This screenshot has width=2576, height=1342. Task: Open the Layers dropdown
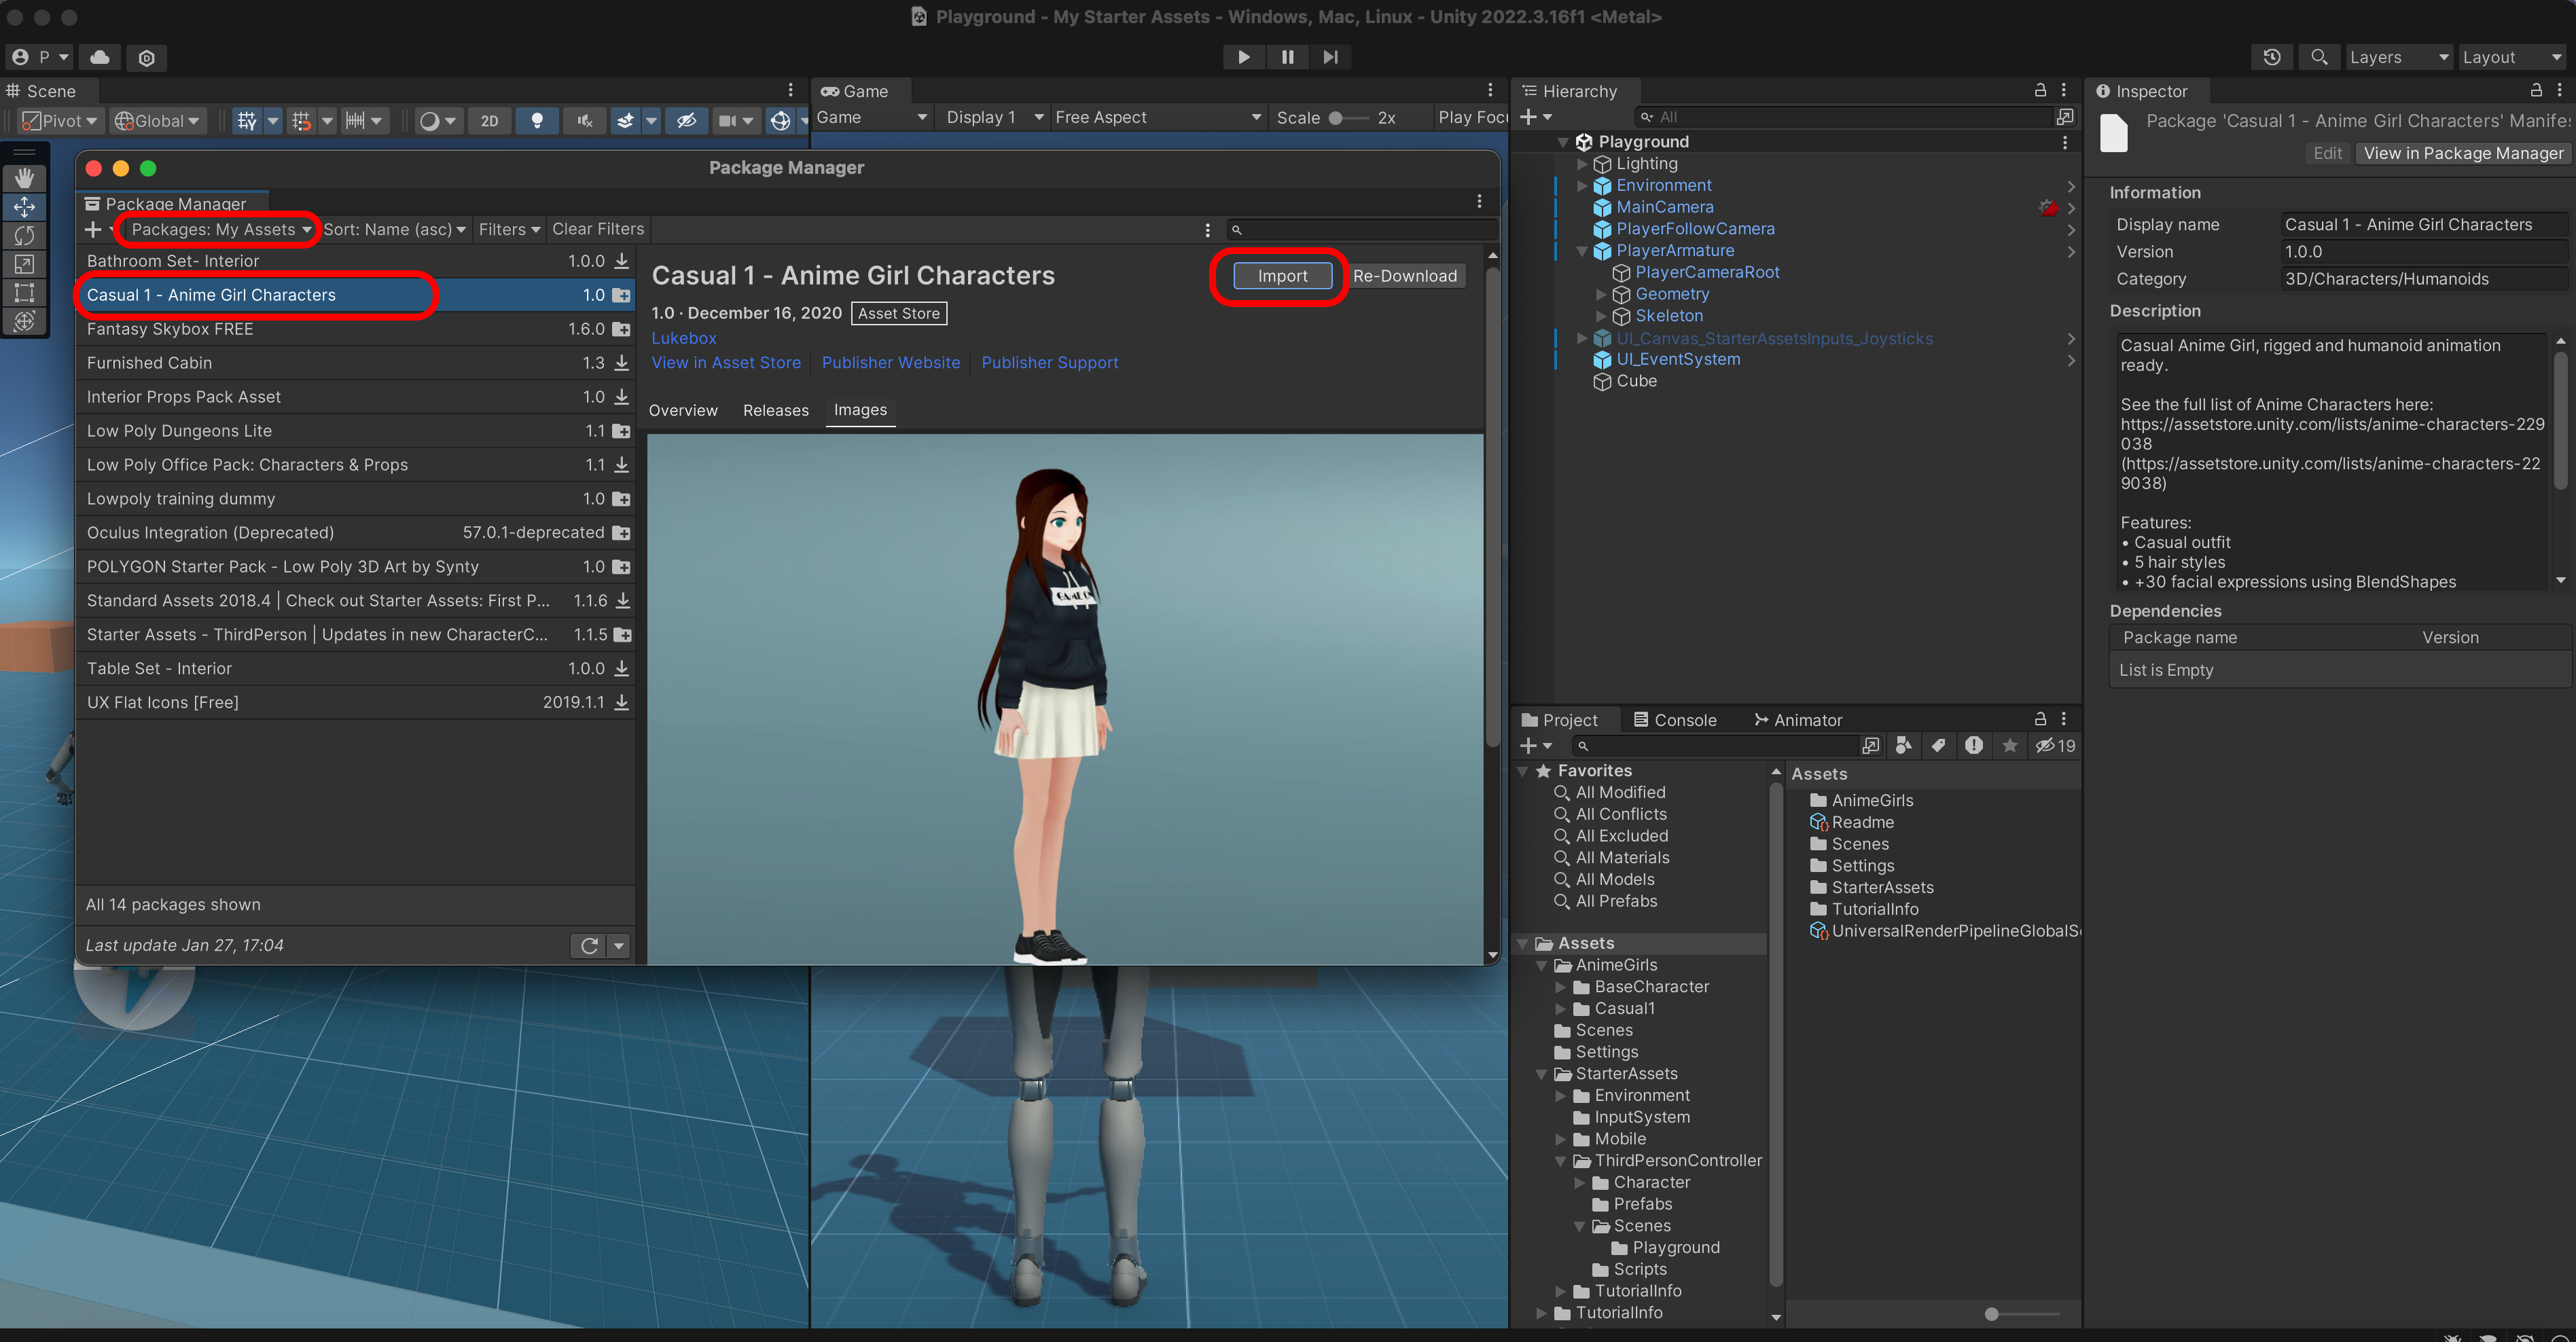click(2397, 57)
